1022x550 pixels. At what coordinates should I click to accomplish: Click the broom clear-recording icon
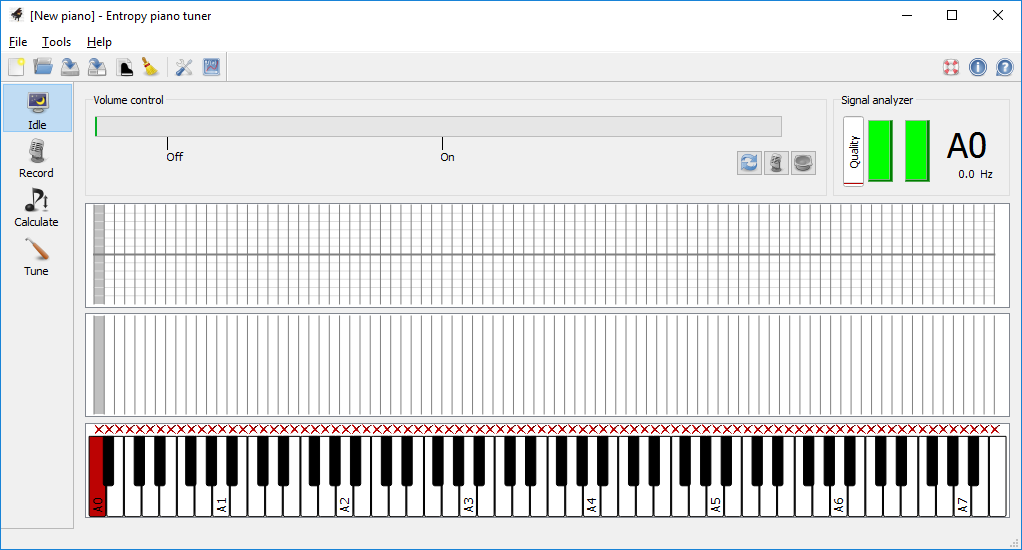(151, 67)
